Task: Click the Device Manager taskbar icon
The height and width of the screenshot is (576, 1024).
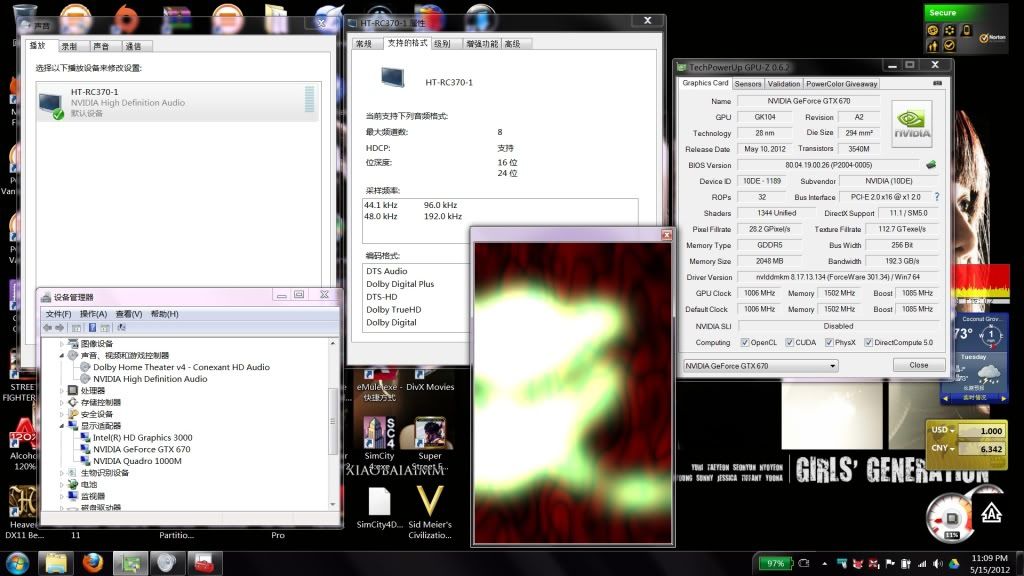Action: pyautogui.click(x=130, y=562)
